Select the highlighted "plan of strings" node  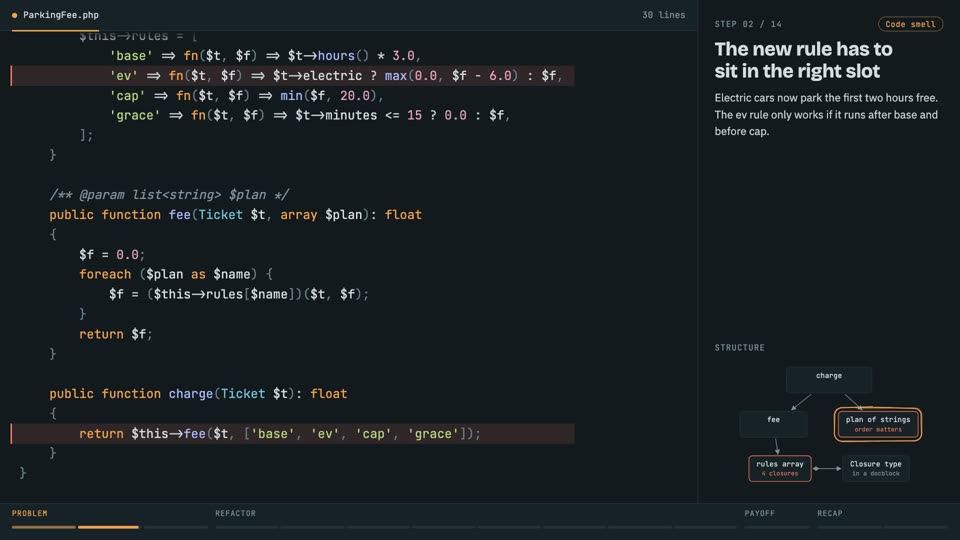[877, 424]
